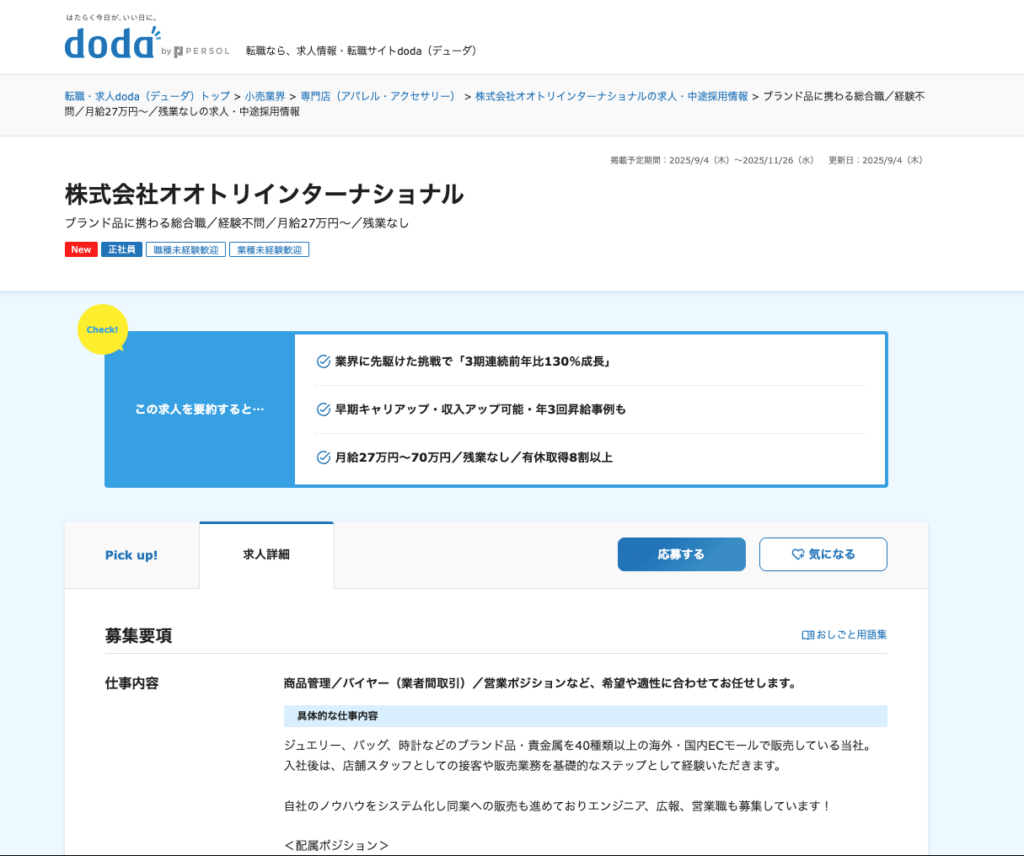Click the yellow Check! badge
1024x856 pixels.
pyautogui.click(x=103, y=329)
